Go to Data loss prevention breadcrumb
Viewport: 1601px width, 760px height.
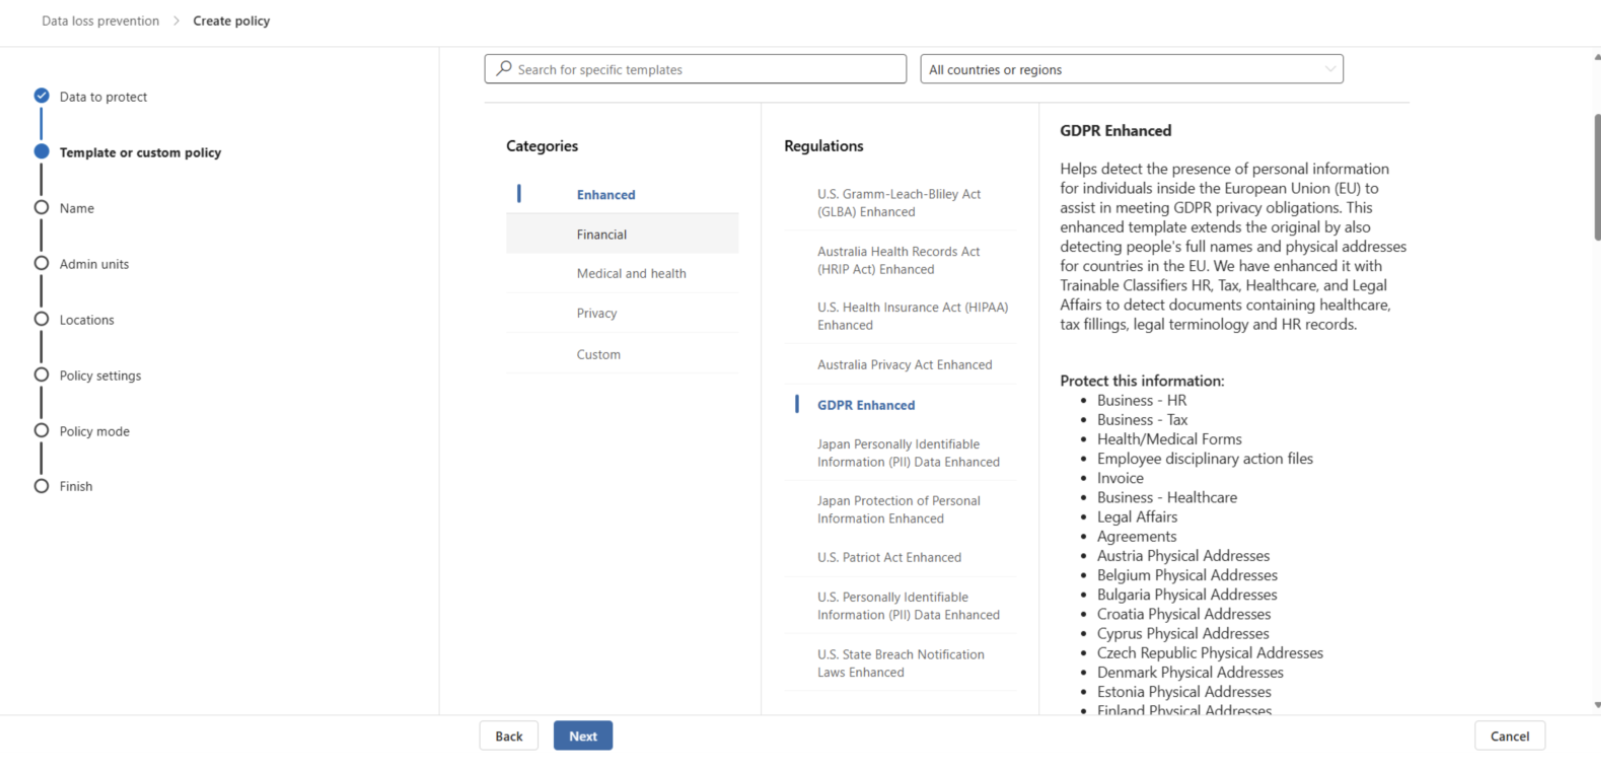pyautogui.click(x=100, y=21)
